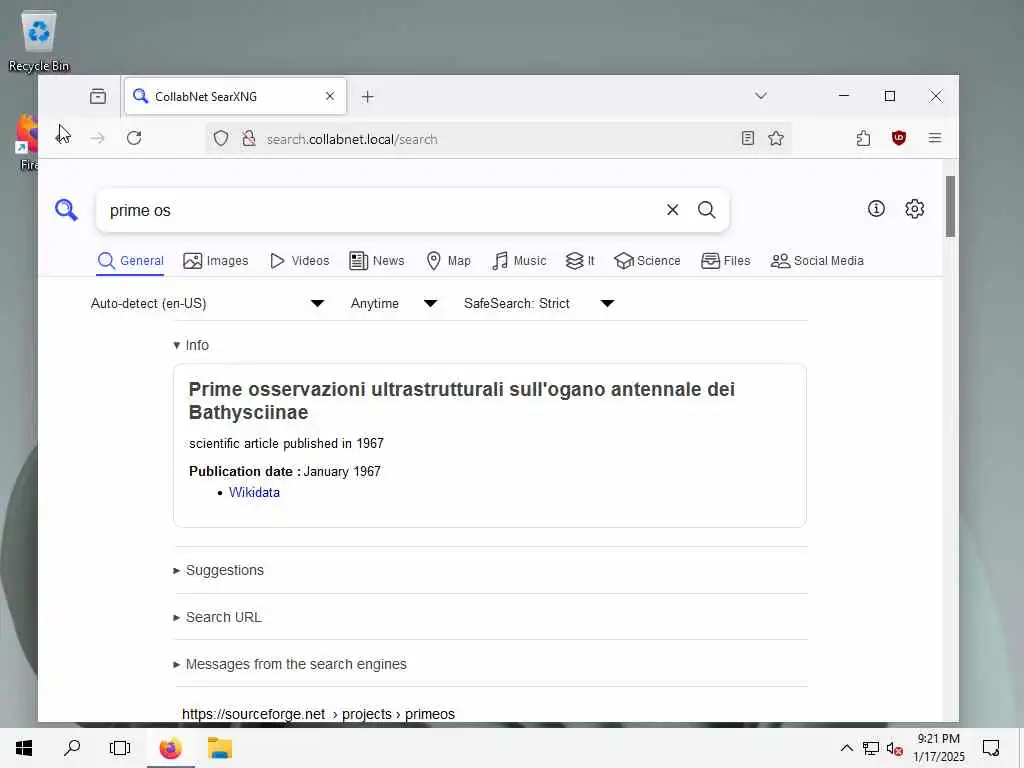Switch to the News category tab

(x=377, y=261)
